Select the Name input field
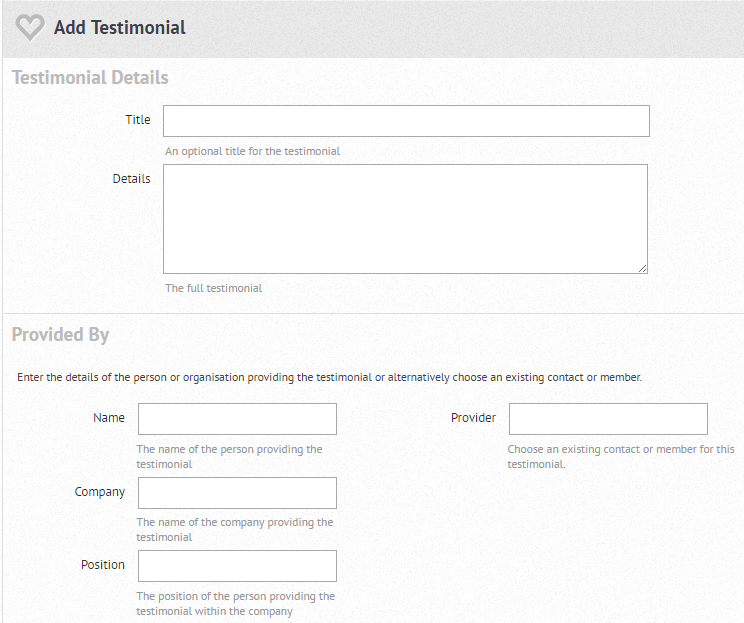744x623 pixels. (237, 419)
